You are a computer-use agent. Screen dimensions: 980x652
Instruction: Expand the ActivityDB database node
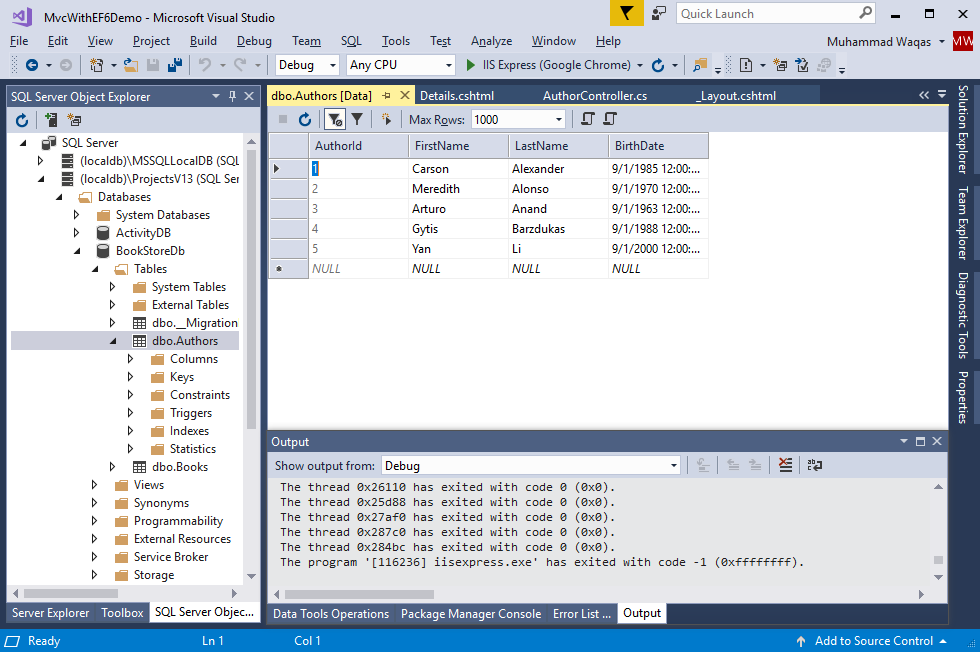pyautogui.click(x=76, y=233)
